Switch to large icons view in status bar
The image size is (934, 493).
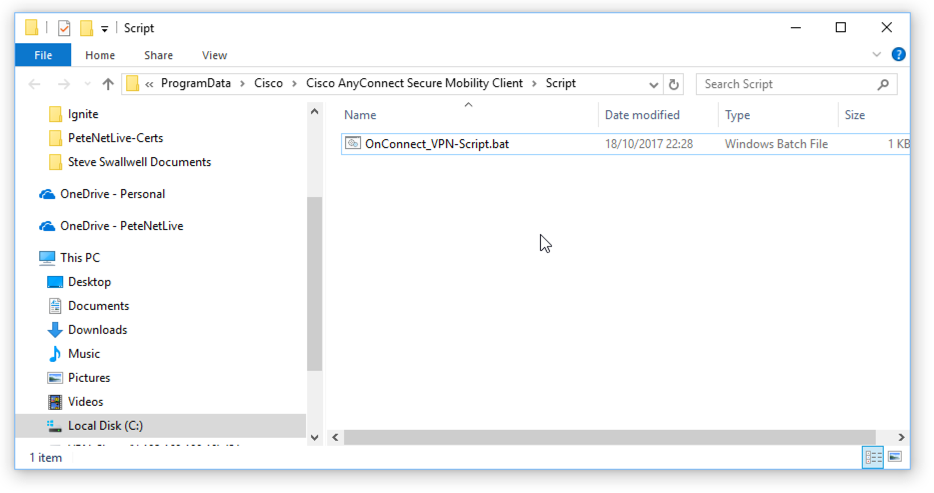pyautogui.click(x=895, y=457)
